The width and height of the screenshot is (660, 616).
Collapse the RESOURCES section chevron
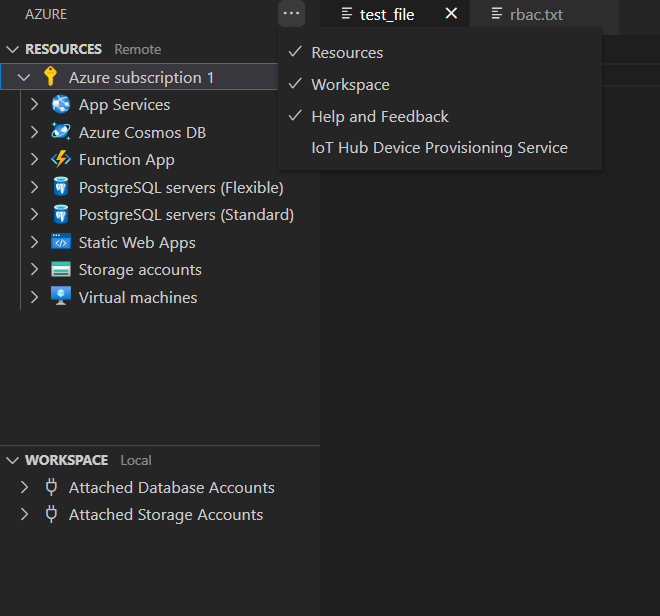click(13, 49)
